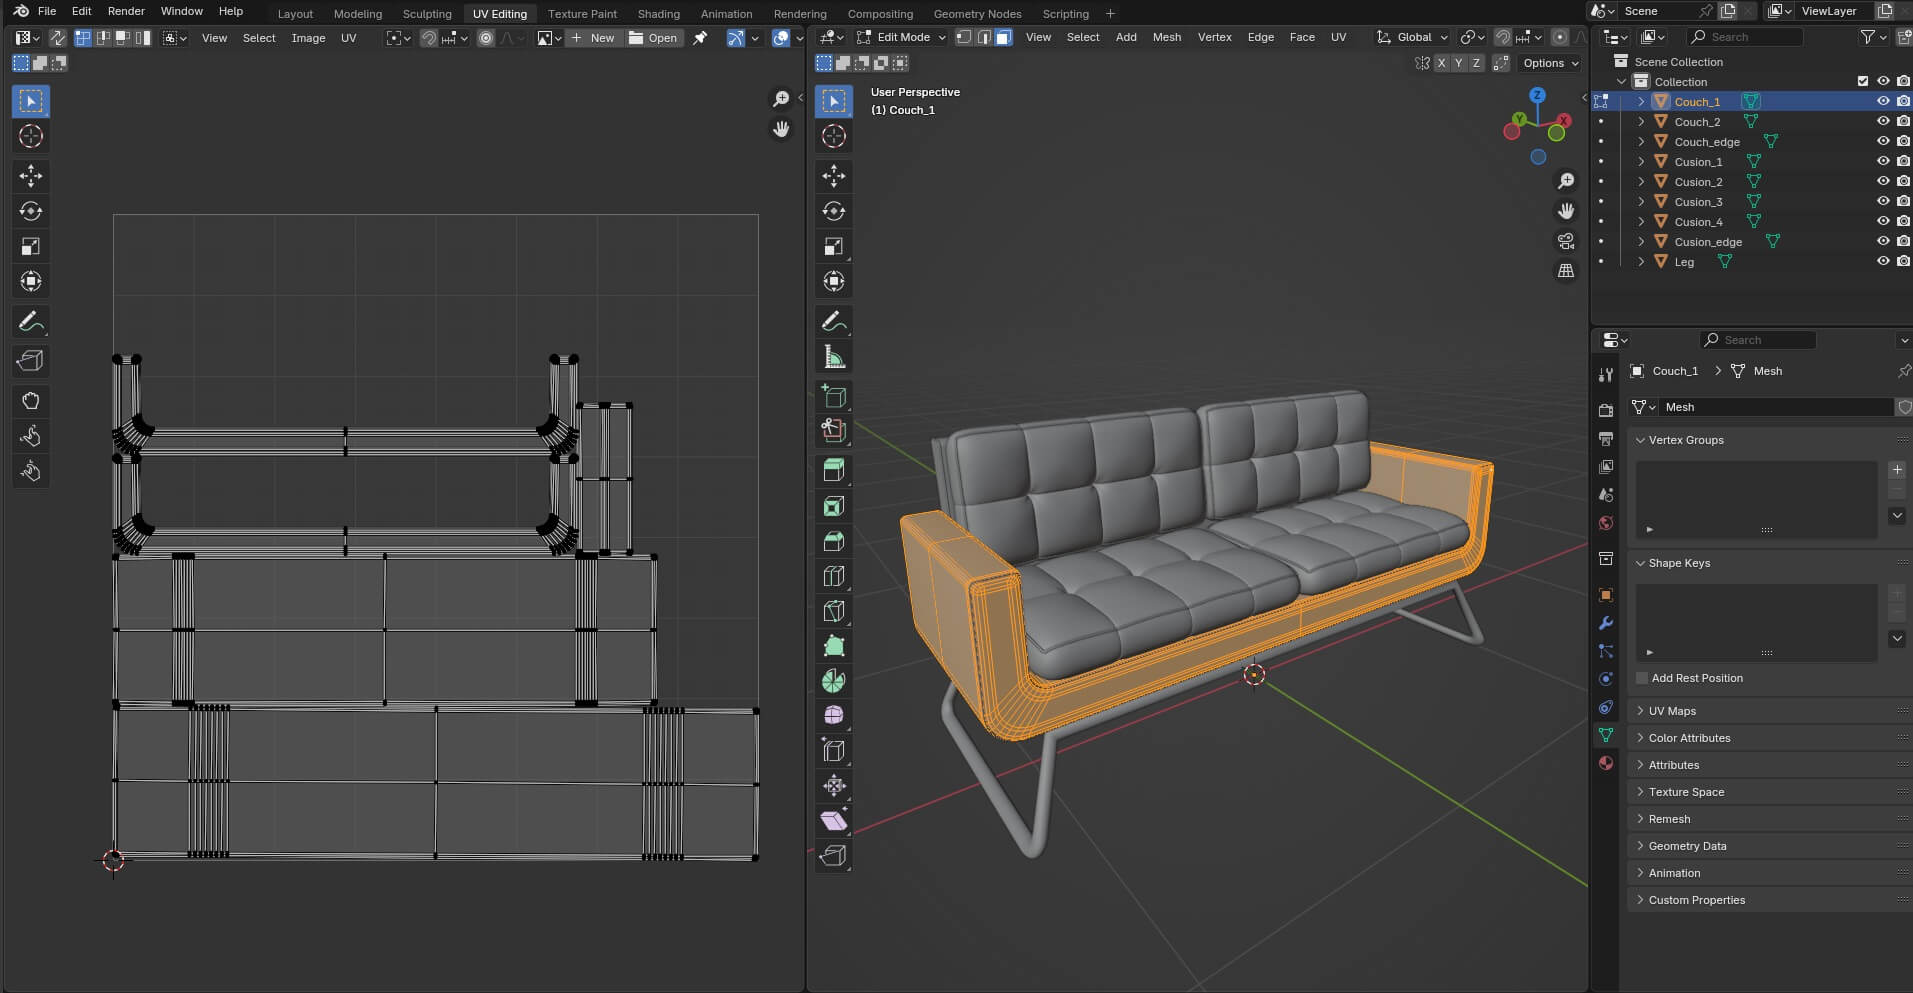
Task: Select the Bevel tool
Action: 834,541
